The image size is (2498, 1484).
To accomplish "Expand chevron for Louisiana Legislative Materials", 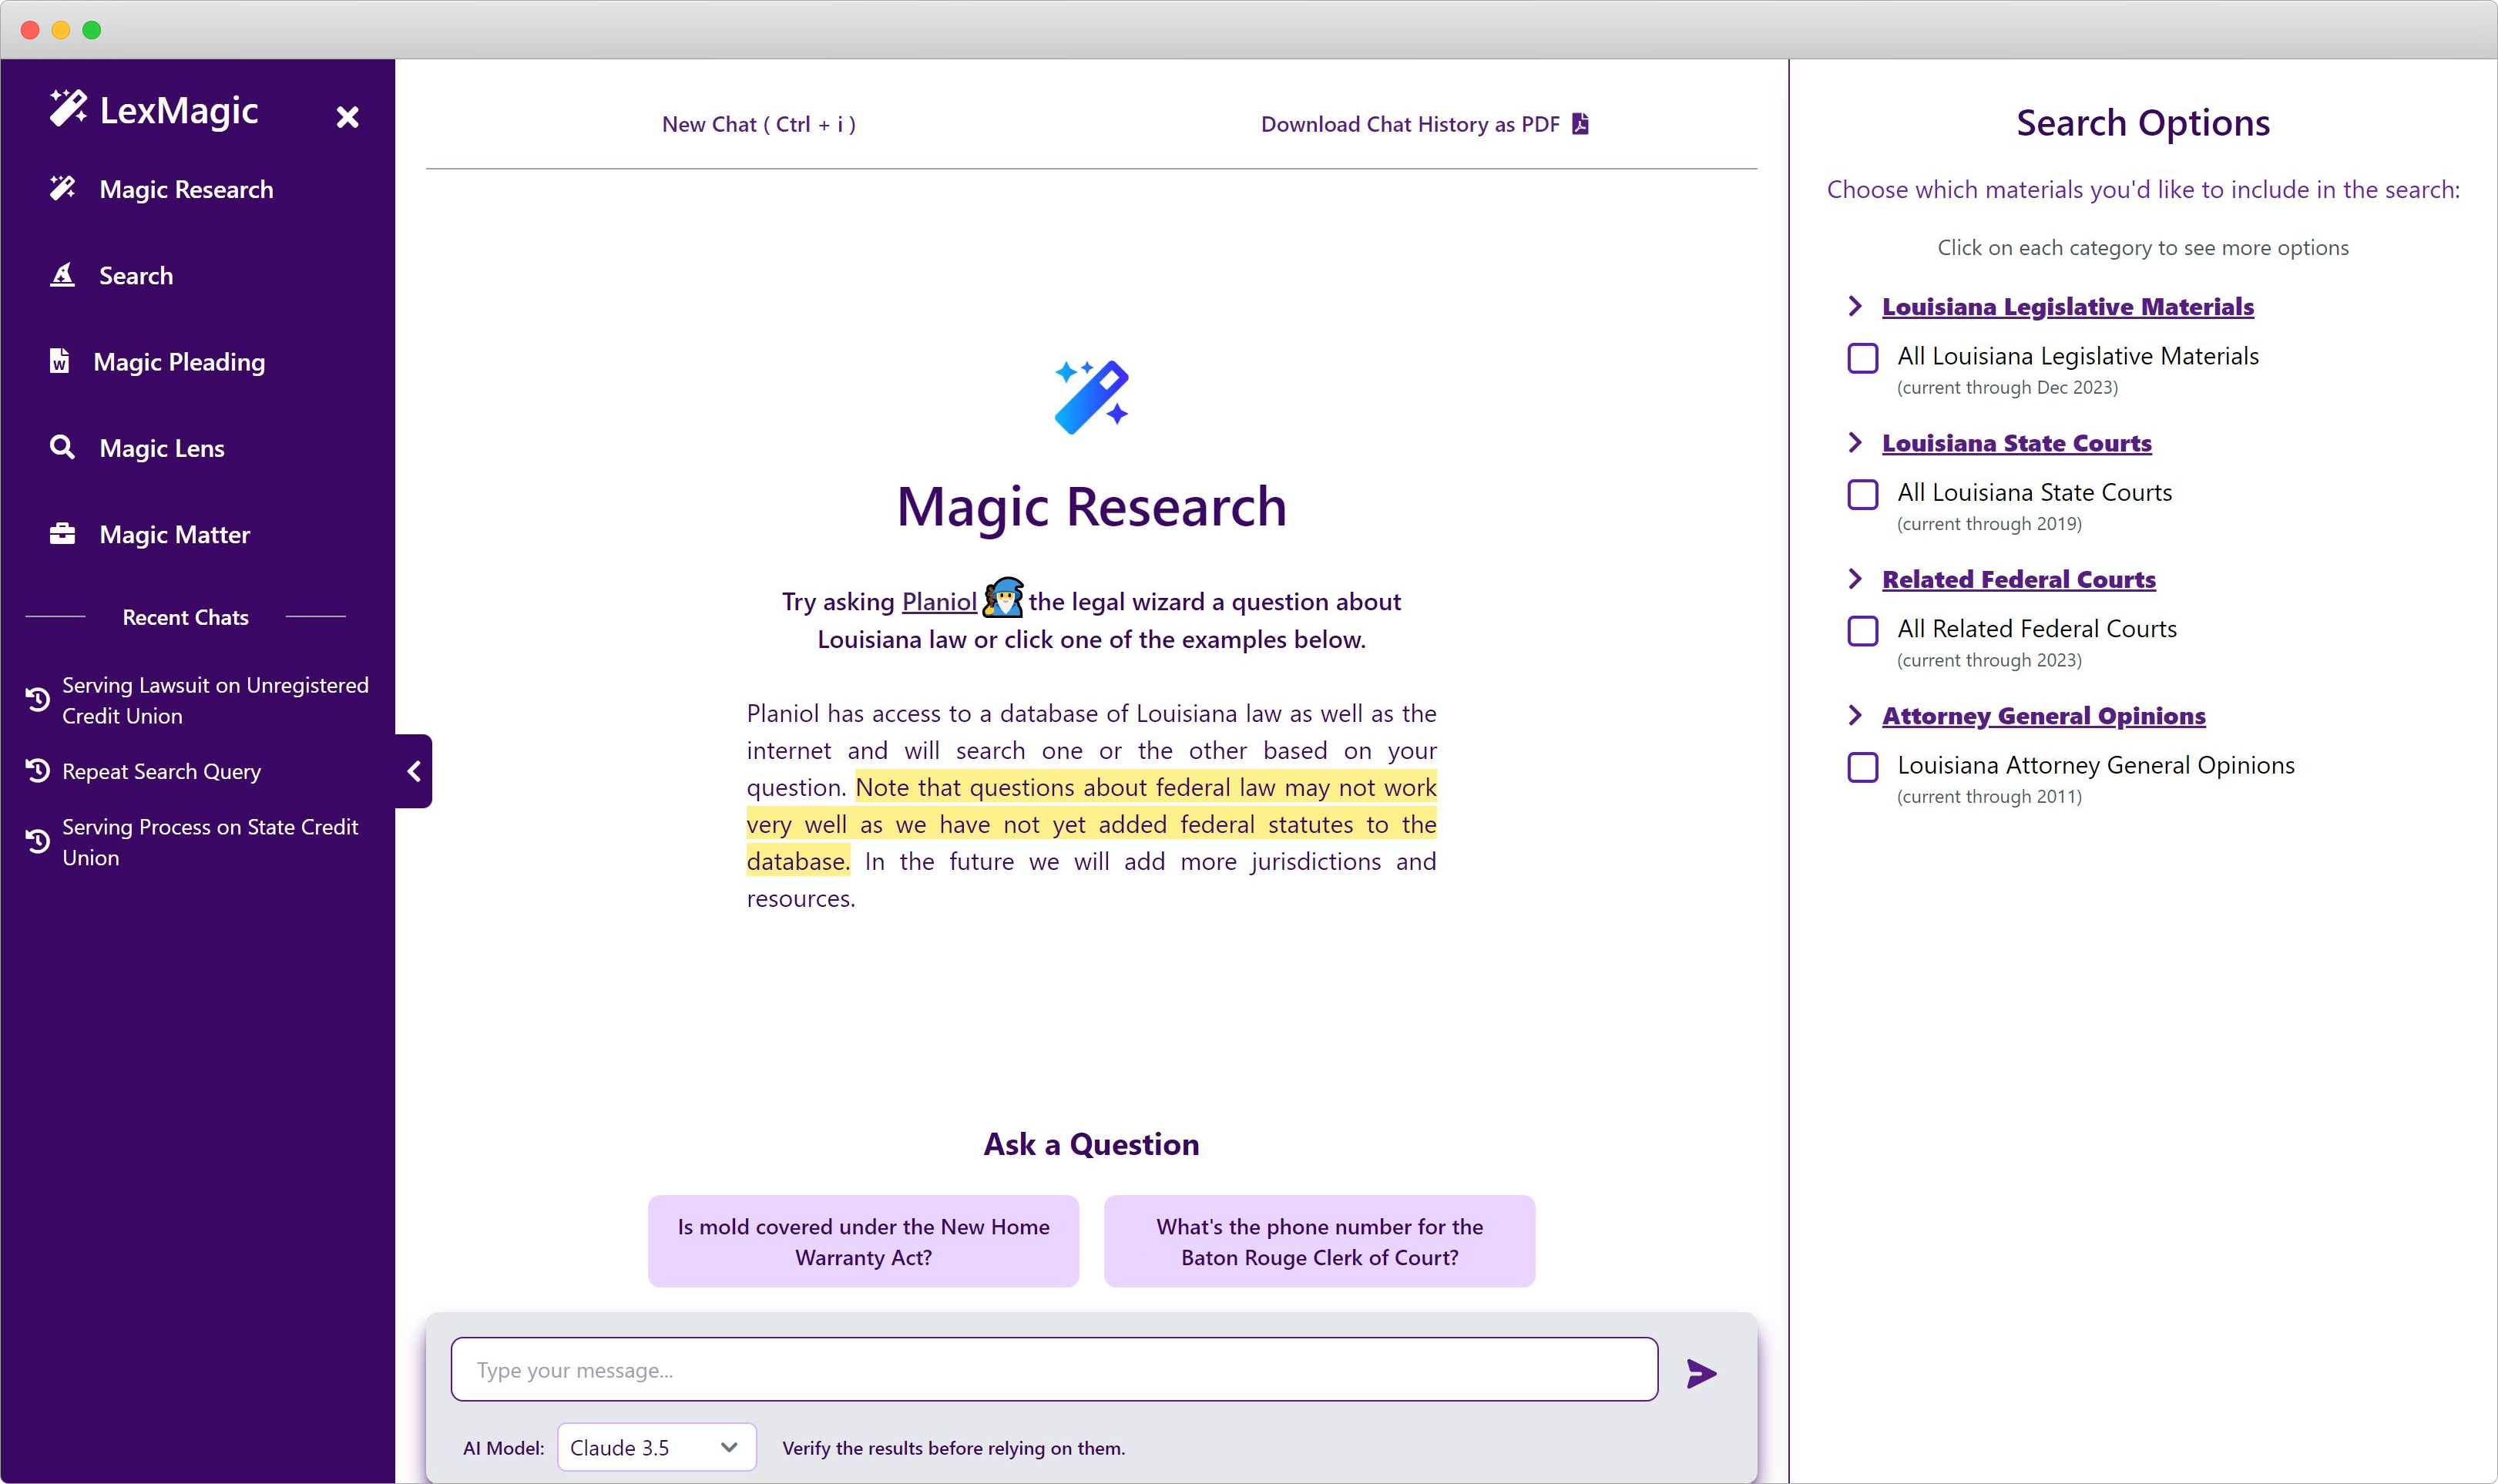I will tap(1855, 306).
